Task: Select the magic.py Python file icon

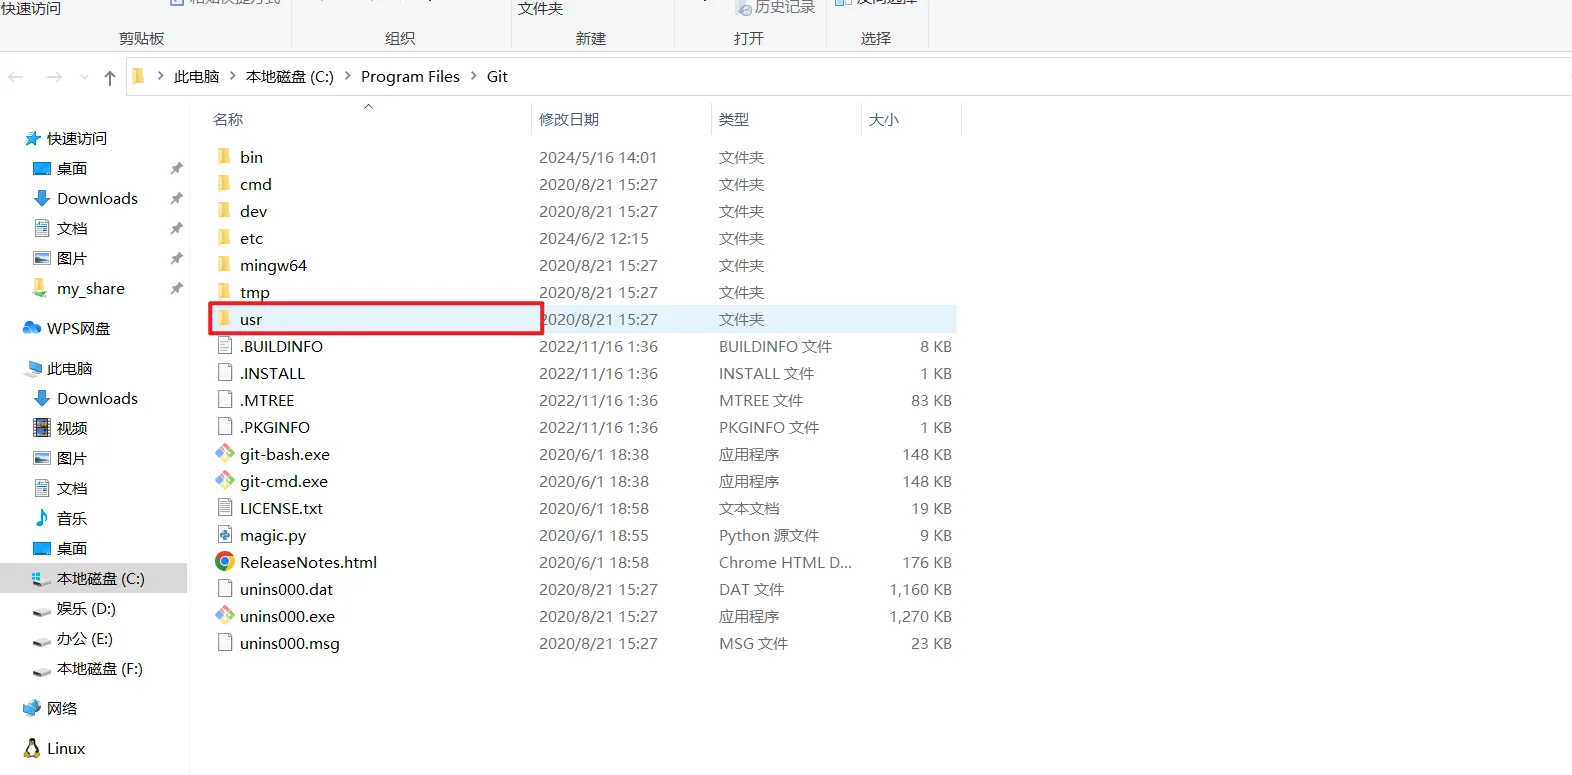Action: point(225,535)
